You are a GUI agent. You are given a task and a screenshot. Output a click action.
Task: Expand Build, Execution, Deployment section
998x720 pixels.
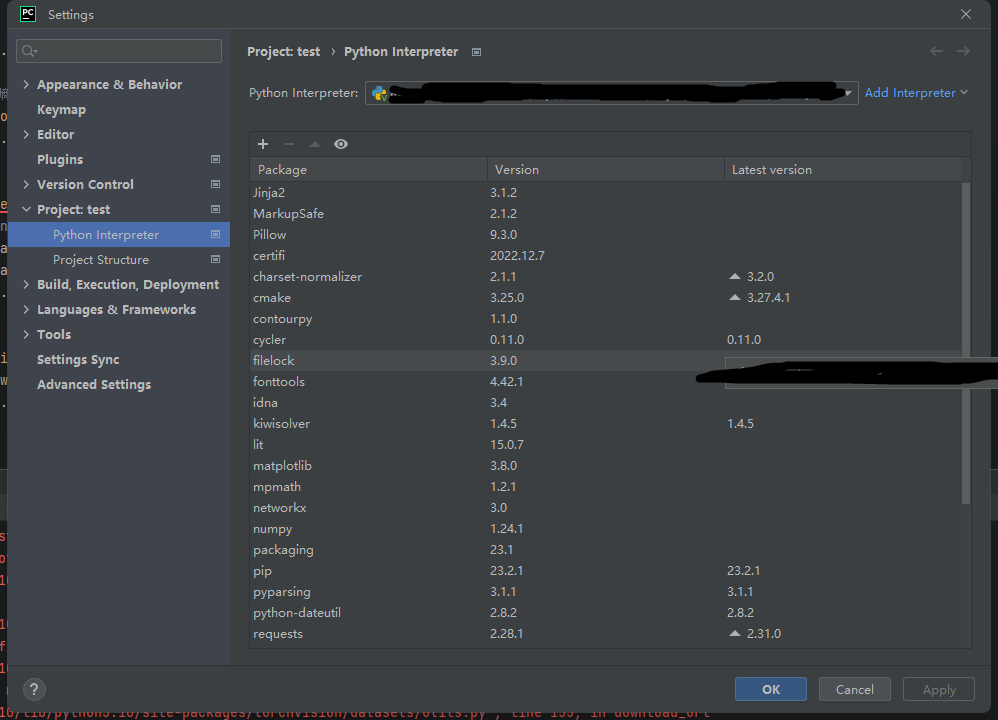click(26, 284)
